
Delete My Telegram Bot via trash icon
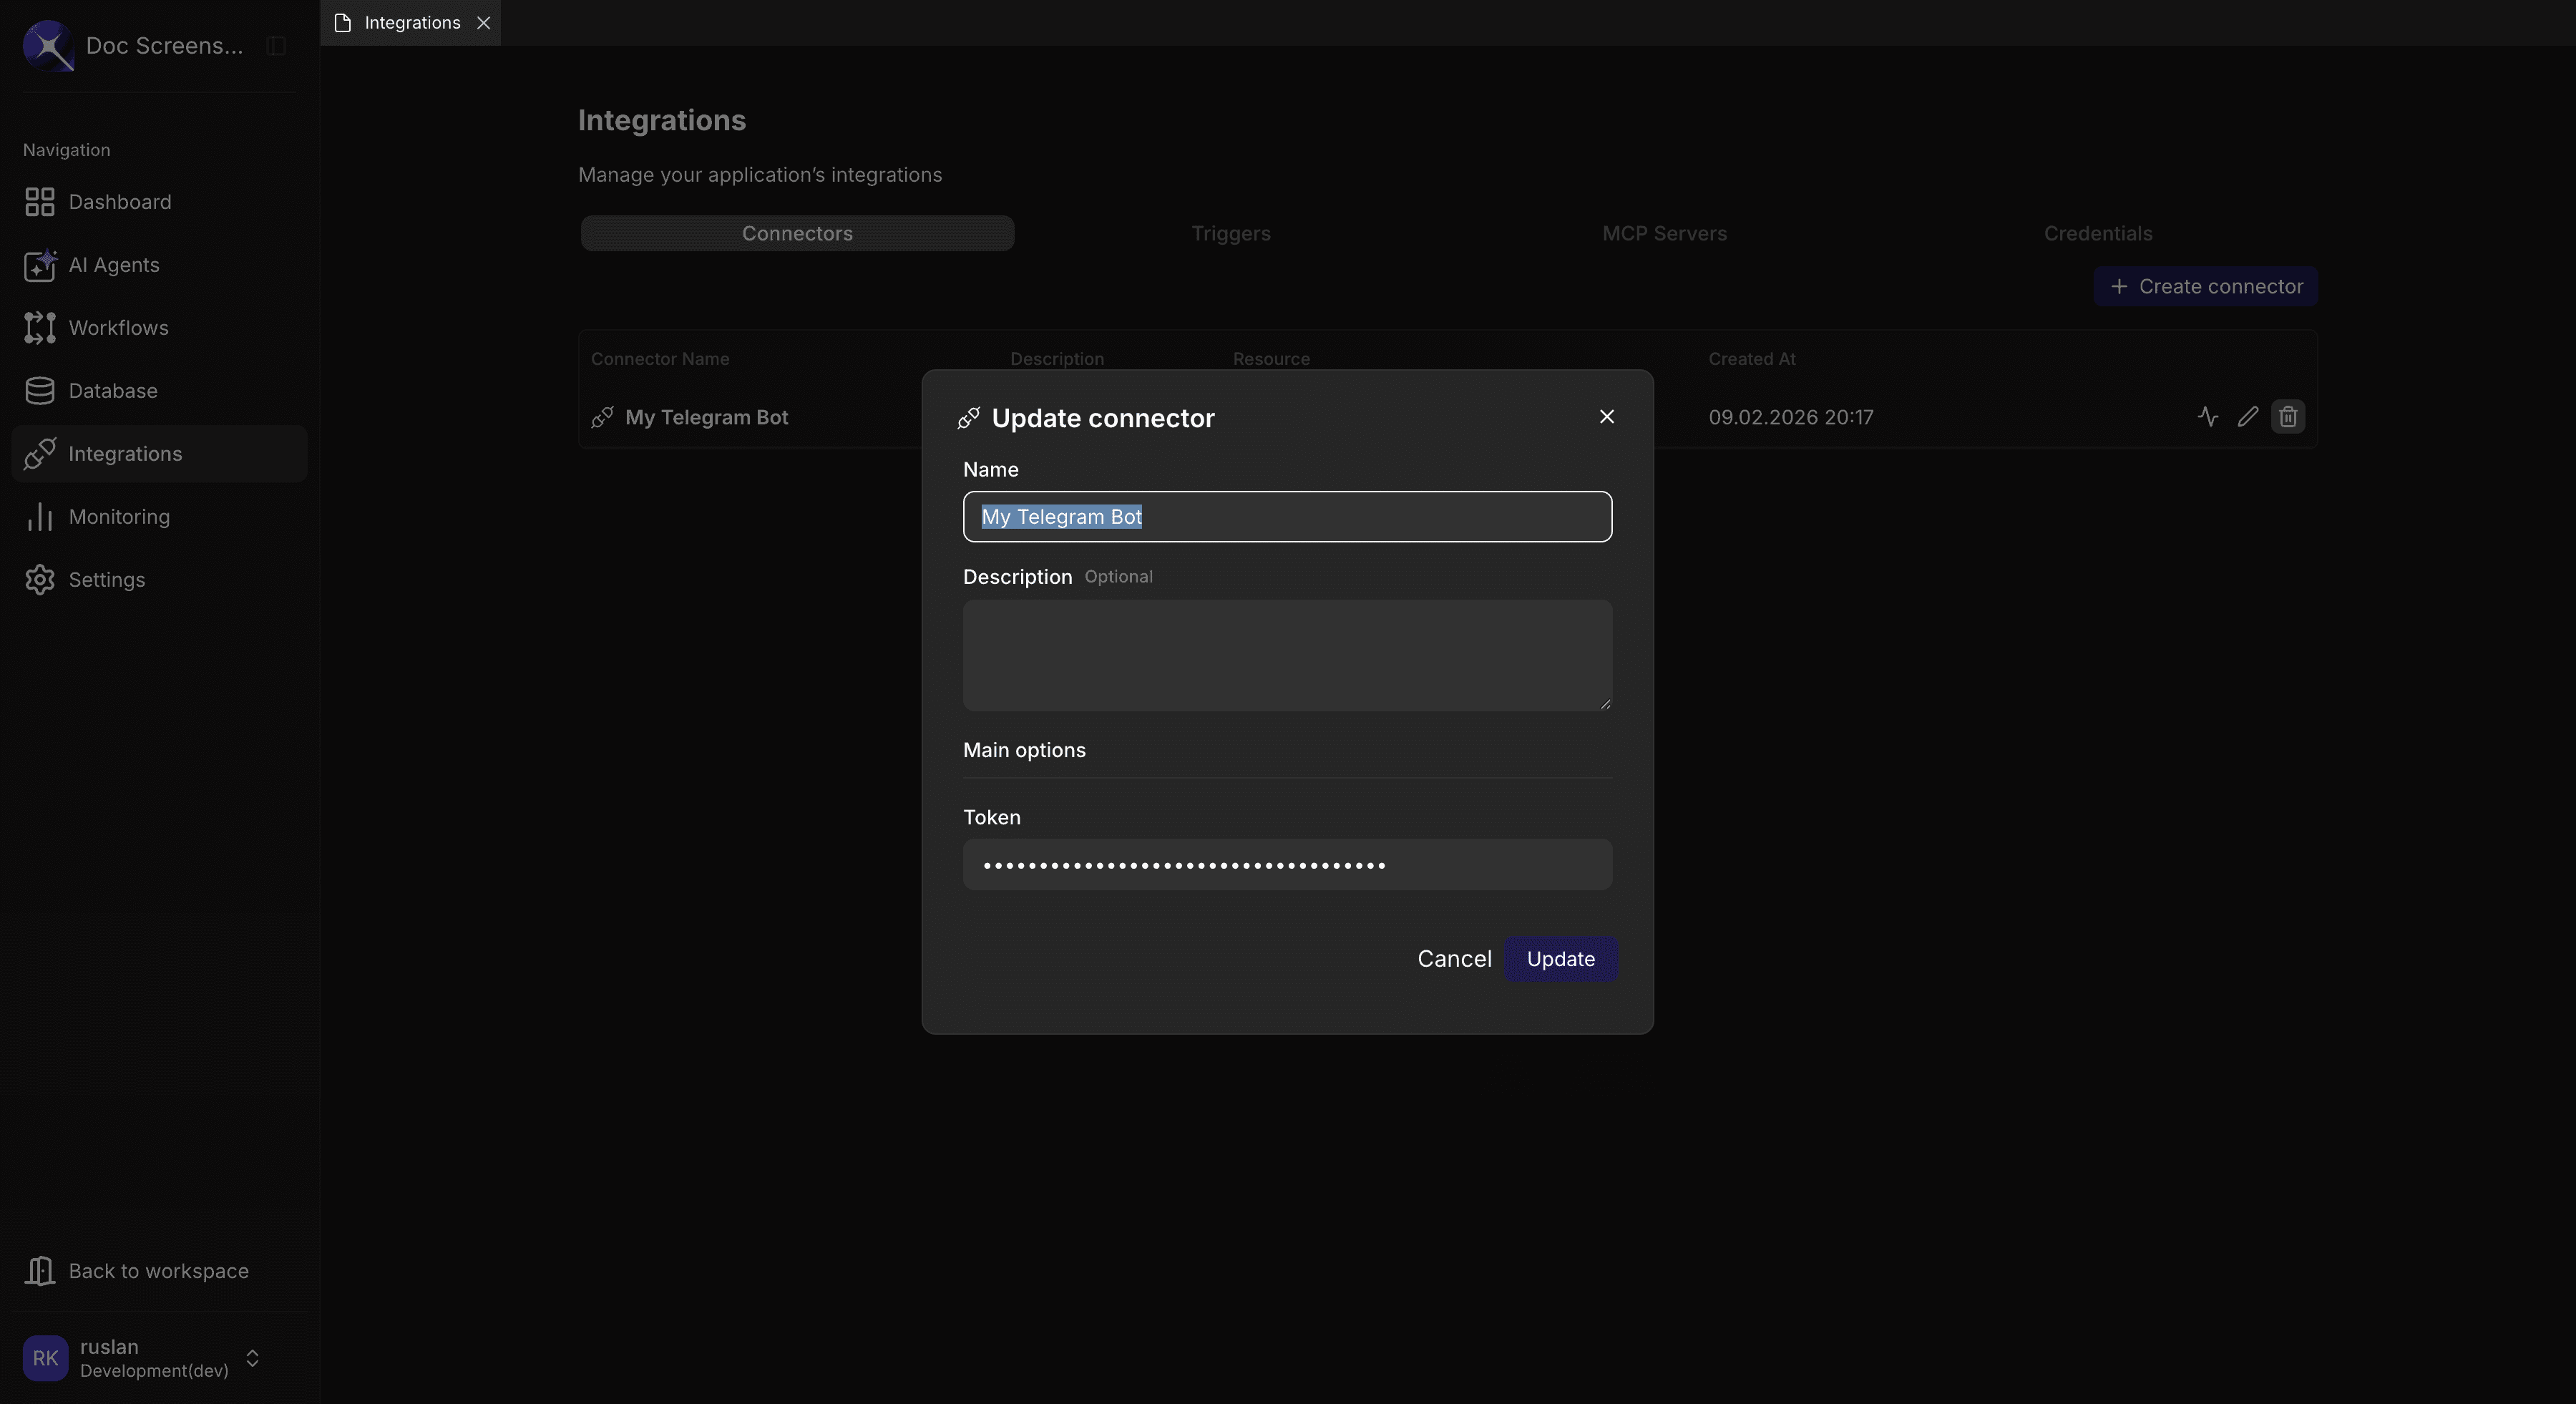(x=2288, y=416)
